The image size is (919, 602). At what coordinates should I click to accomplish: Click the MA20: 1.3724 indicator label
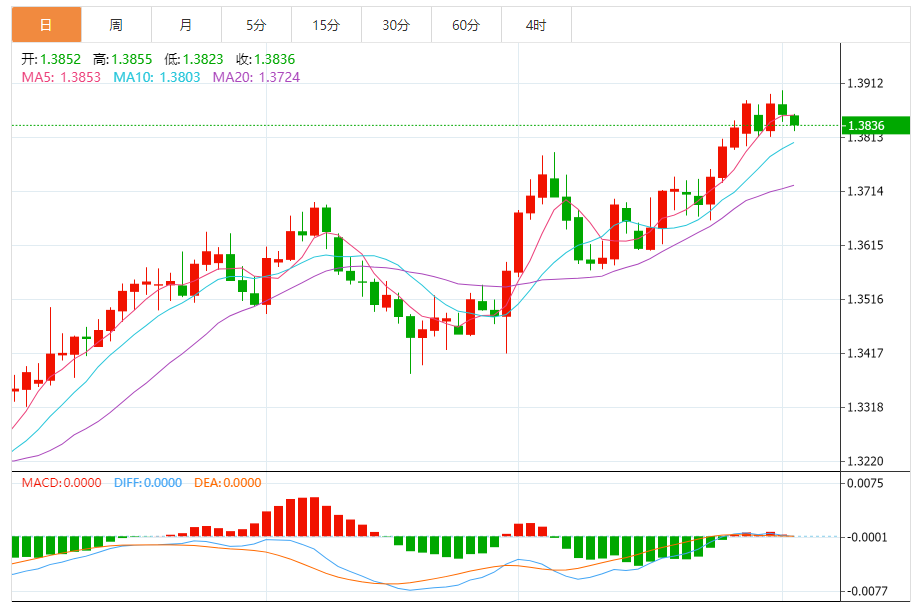[256, 77]
